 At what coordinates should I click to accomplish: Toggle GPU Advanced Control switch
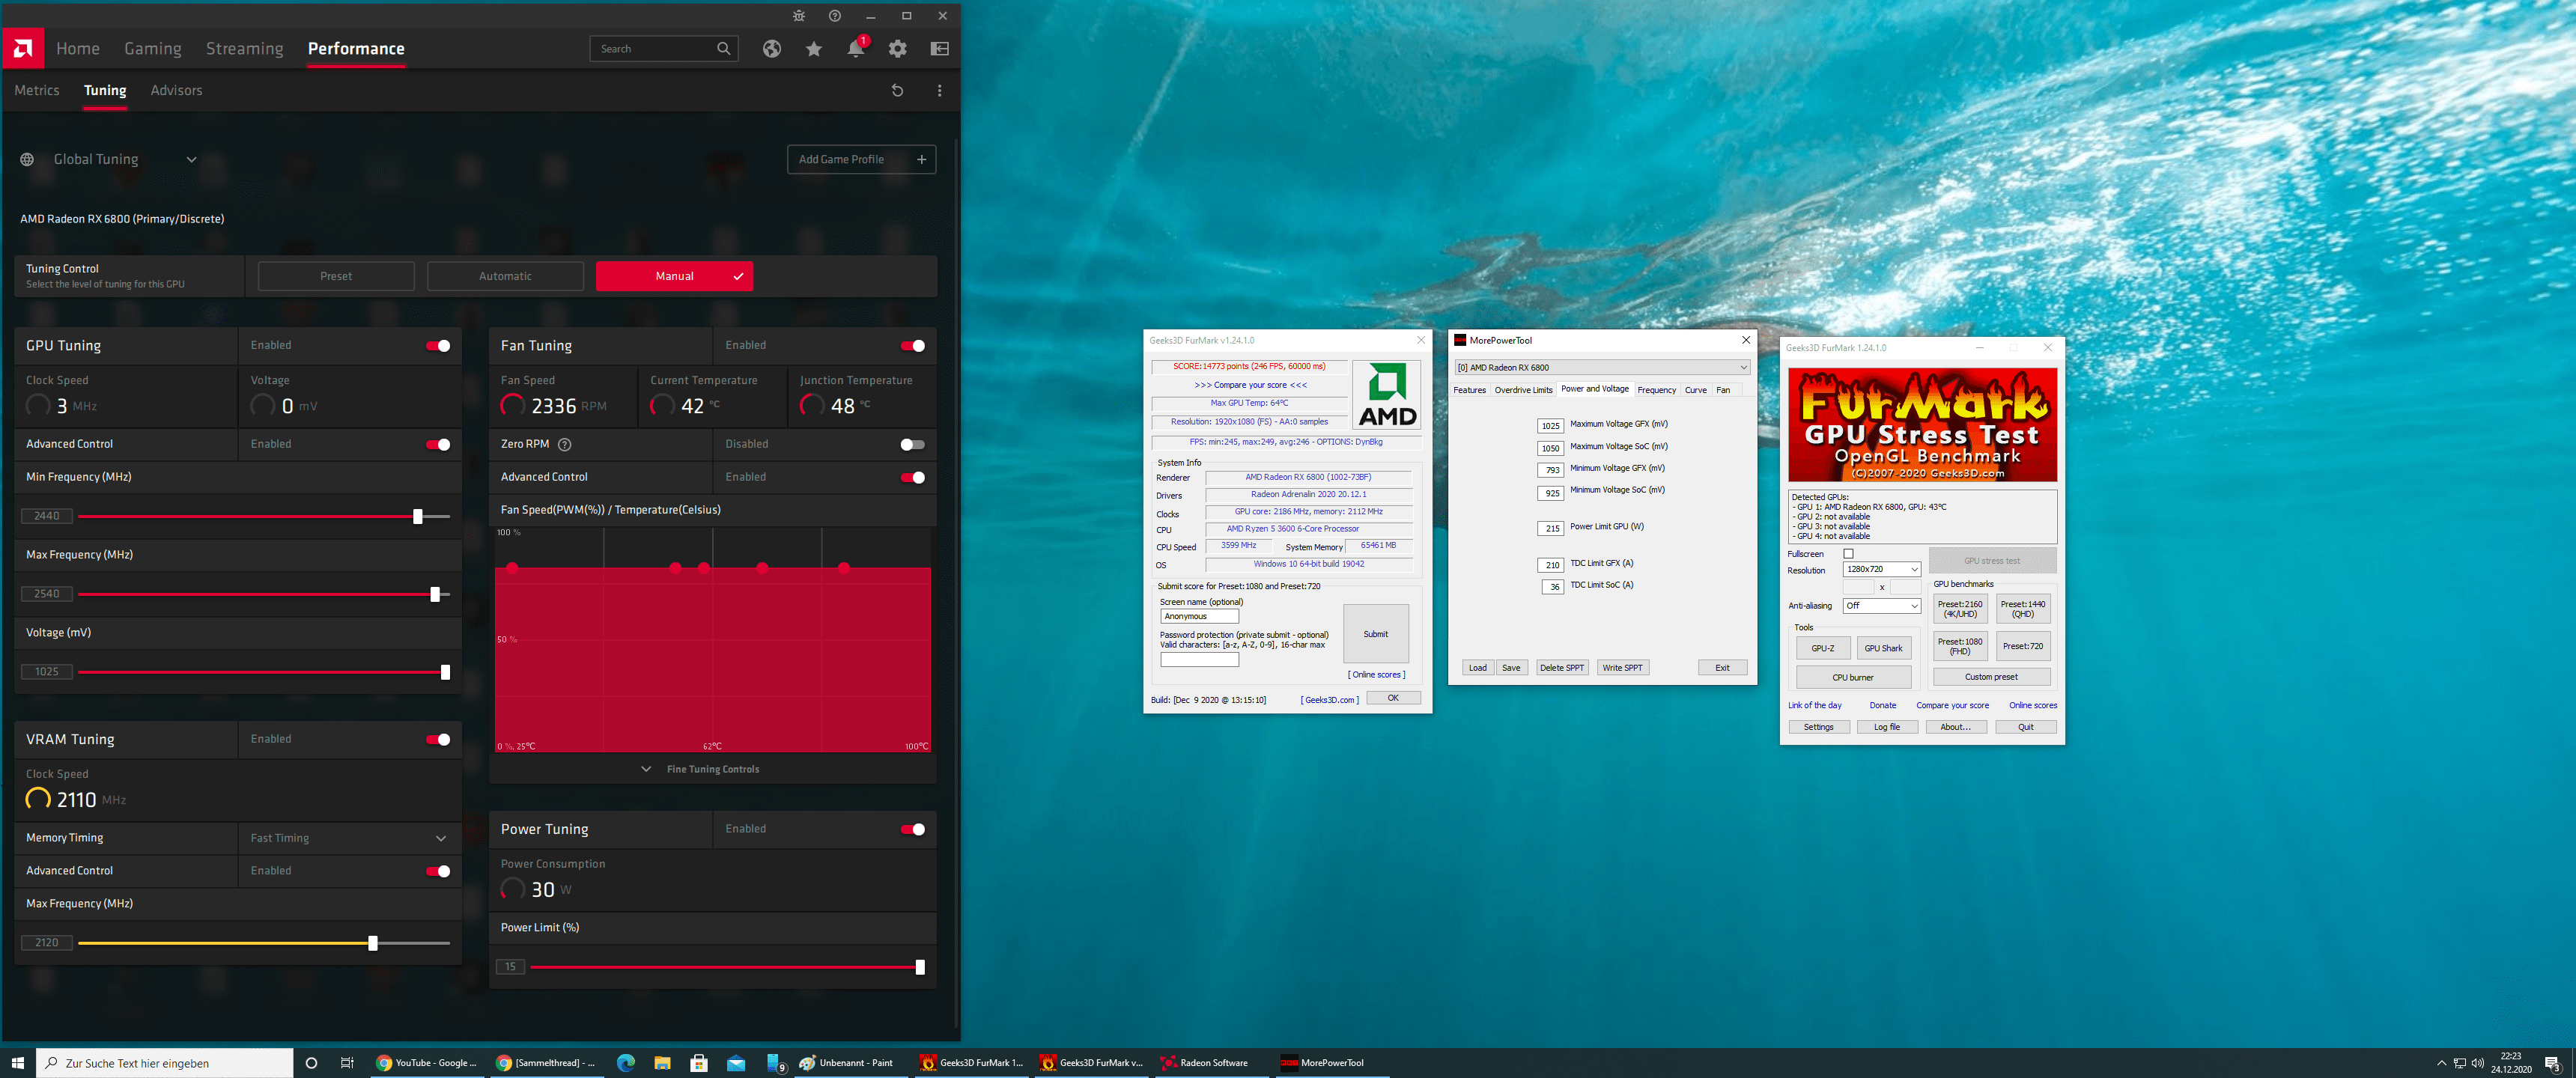[438, 444]
